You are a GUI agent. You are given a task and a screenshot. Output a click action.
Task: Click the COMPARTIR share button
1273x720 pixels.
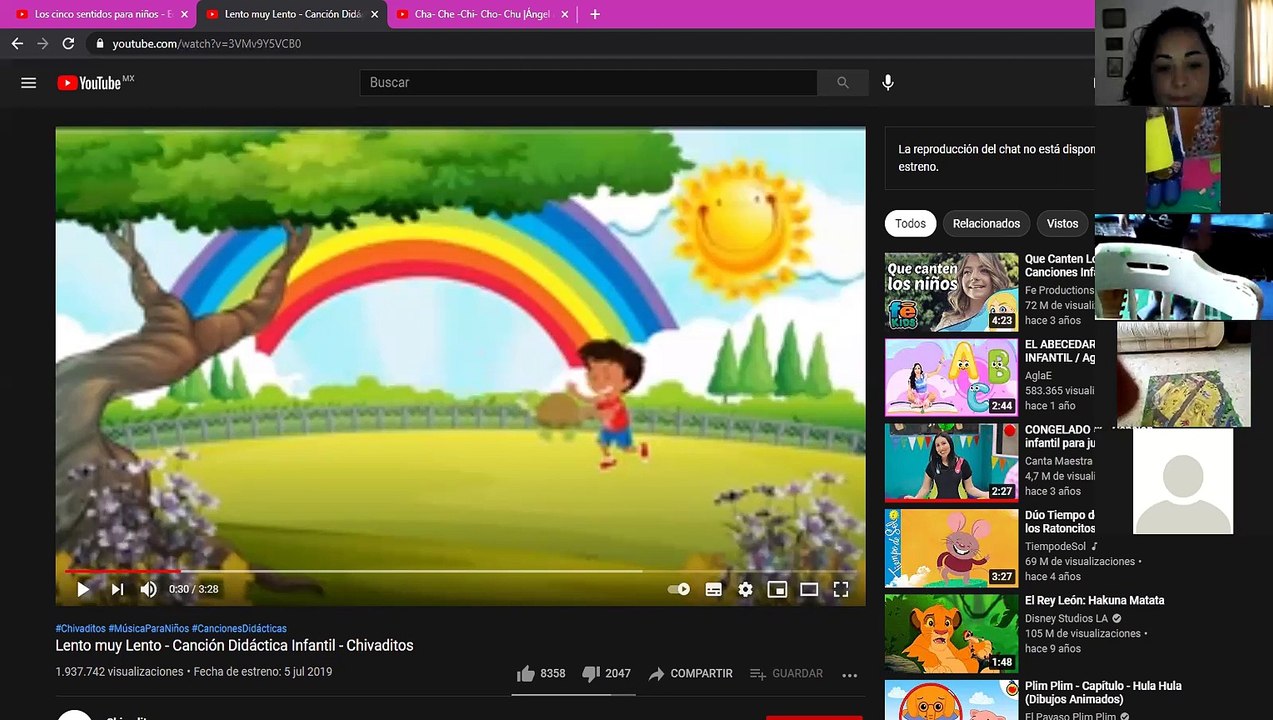pos(690,674)
